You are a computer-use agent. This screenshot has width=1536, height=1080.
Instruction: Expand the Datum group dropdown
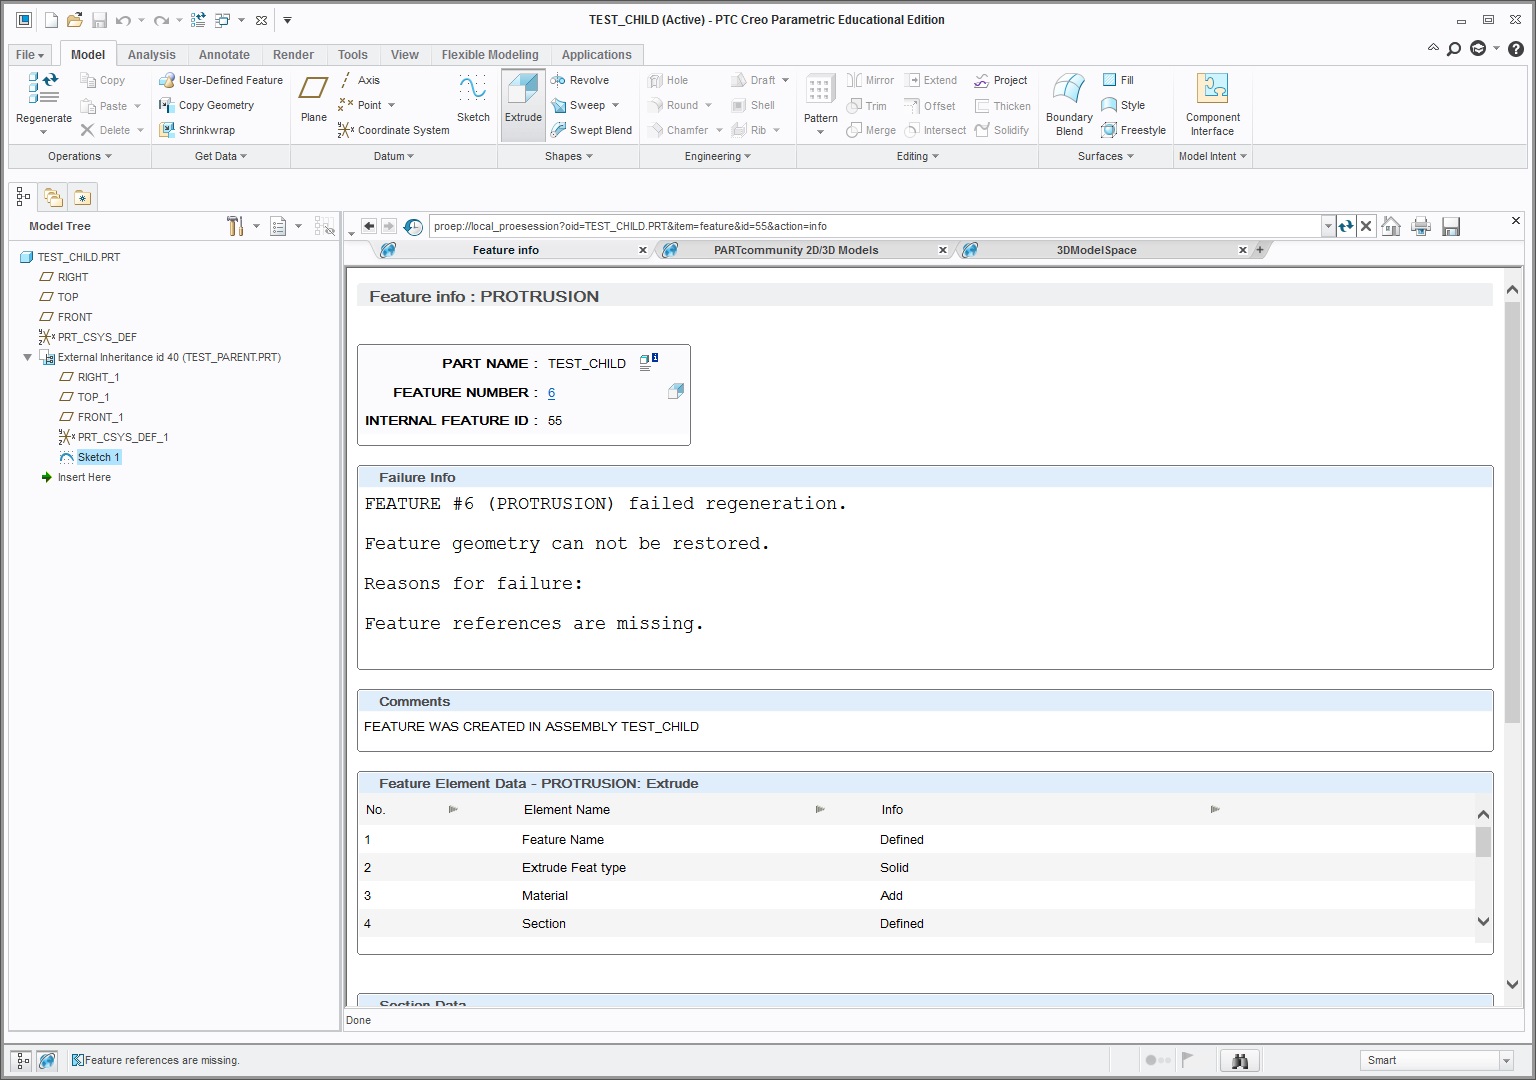[394, 156]
